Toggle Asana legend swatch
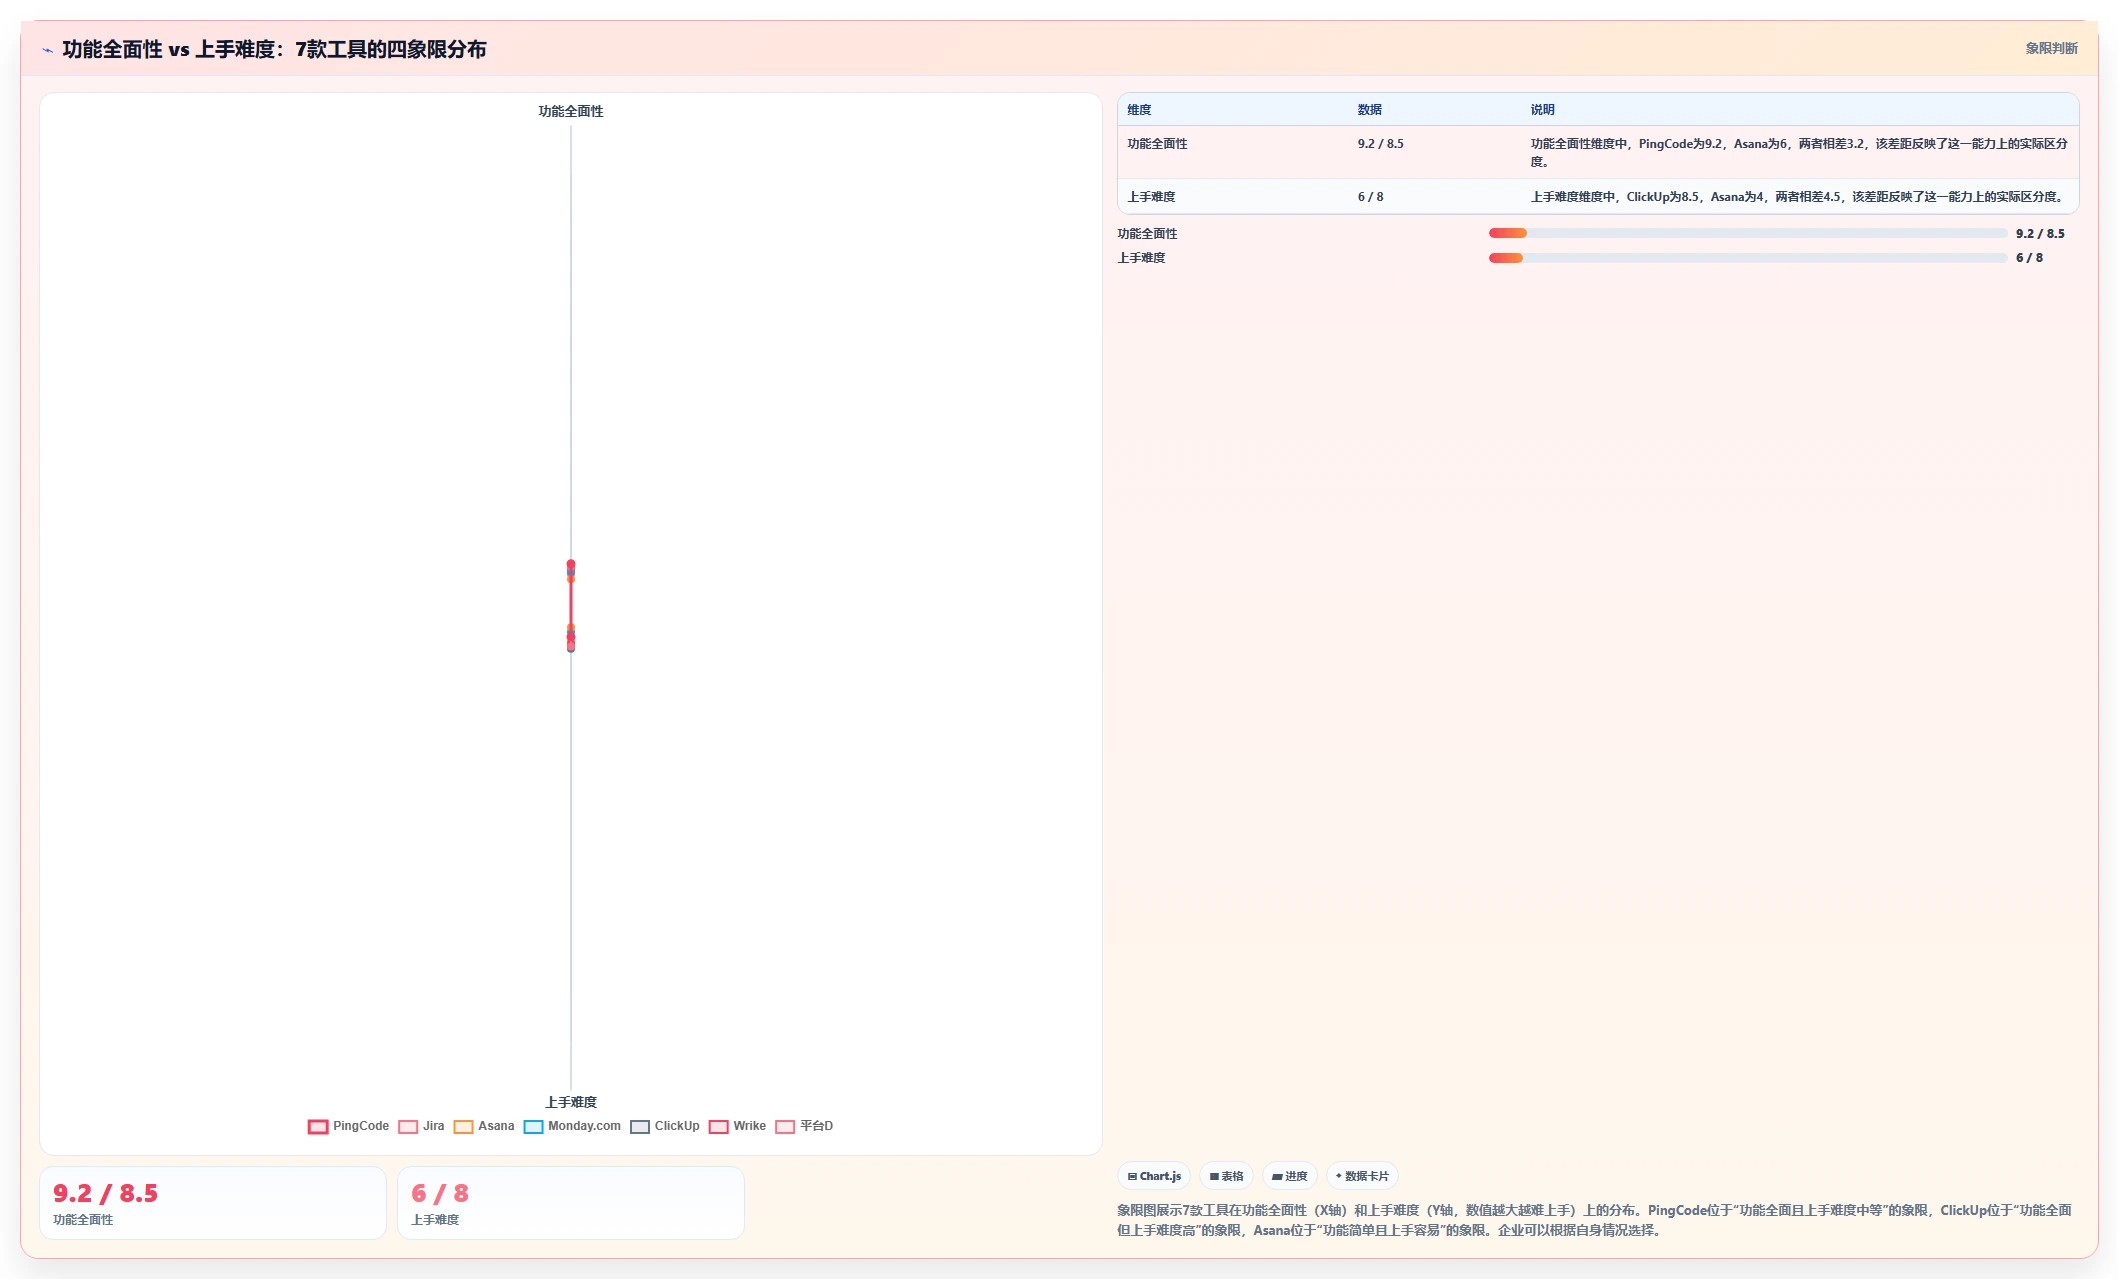The image size is (2119, 1279). (463, 1127)
